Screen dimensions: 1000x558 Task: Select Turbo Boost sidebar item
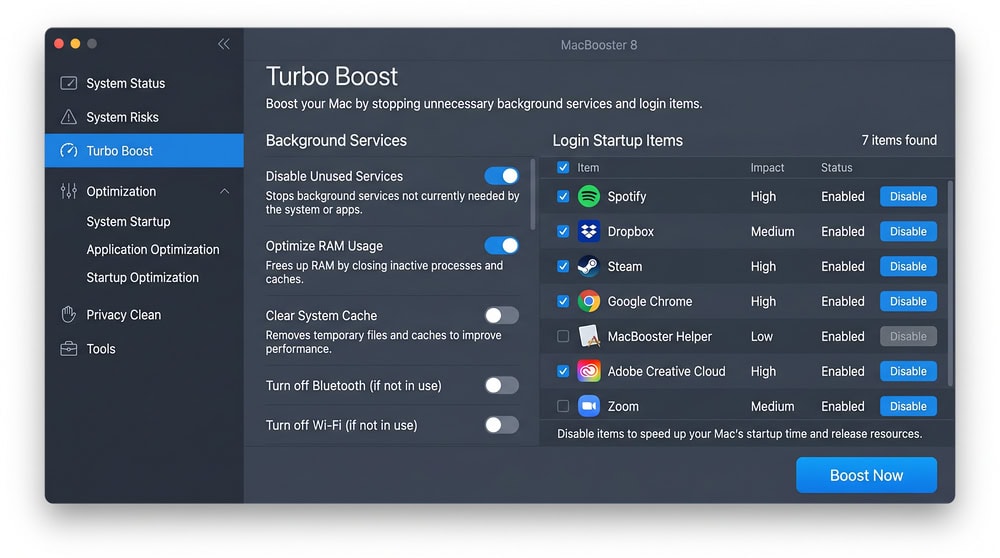[144, 151]
